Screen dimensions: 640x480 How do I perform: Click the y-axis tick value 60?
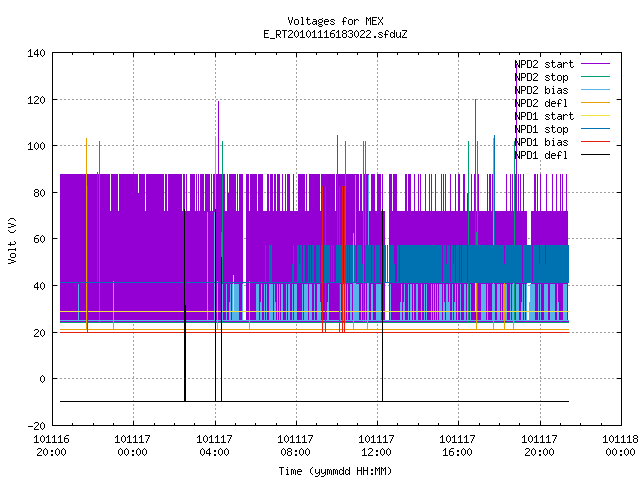(40, 239)
